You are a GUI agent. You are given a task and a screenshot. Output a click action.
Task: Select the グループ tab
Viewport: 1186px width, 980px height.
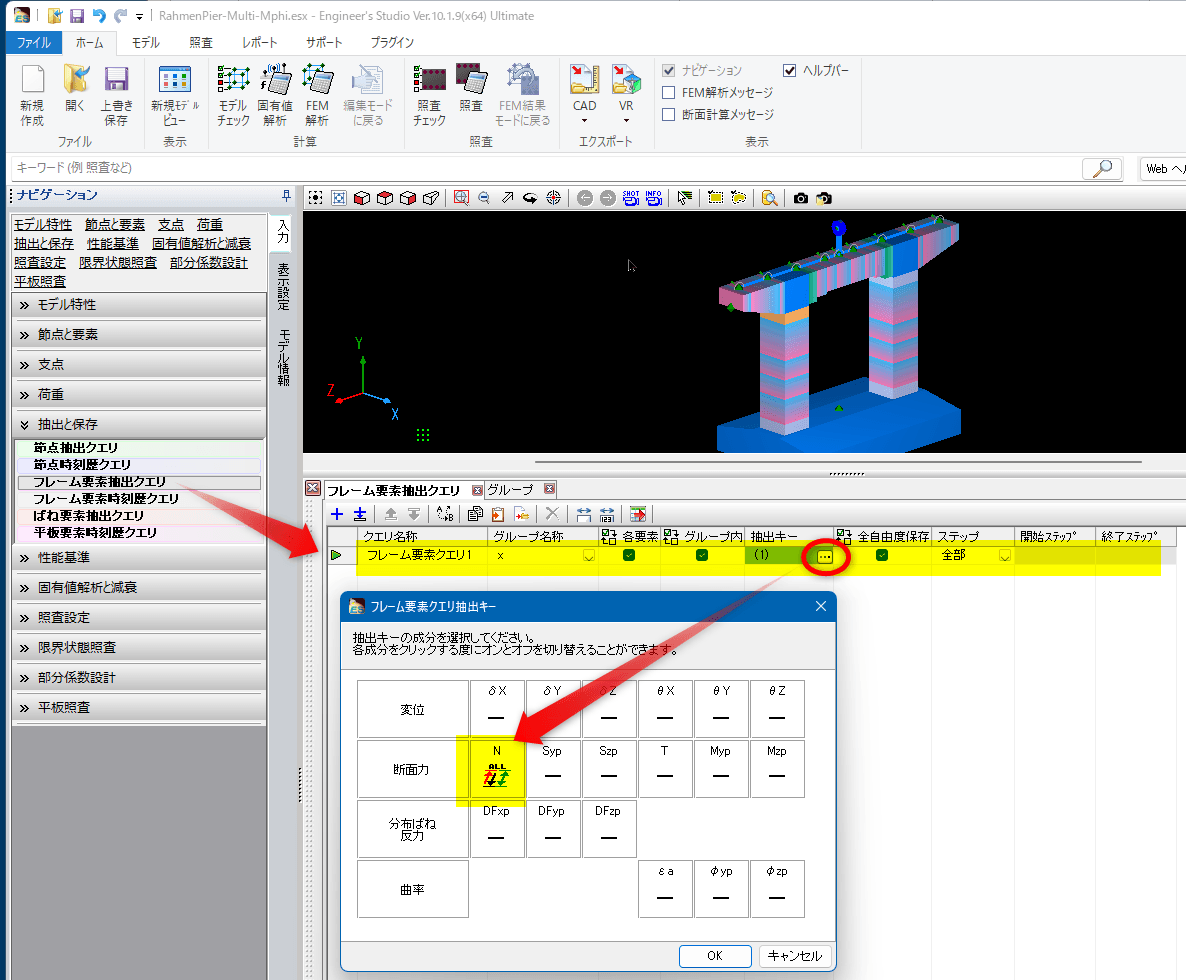[509, 490]
